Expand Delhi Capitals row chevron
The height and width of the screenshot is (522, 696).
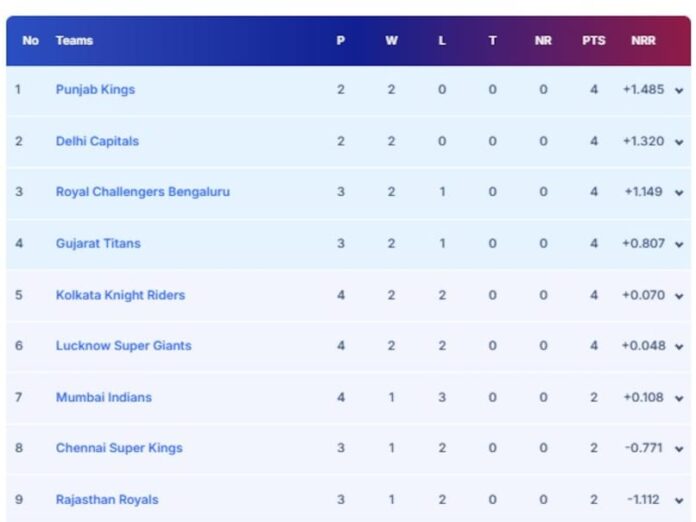679,142
